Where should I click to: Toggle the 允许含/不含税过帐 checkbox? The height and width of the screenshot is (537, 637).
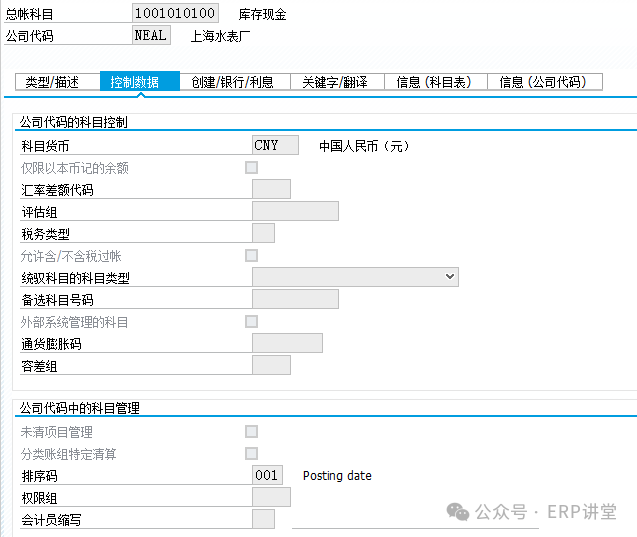coord(251,256)
